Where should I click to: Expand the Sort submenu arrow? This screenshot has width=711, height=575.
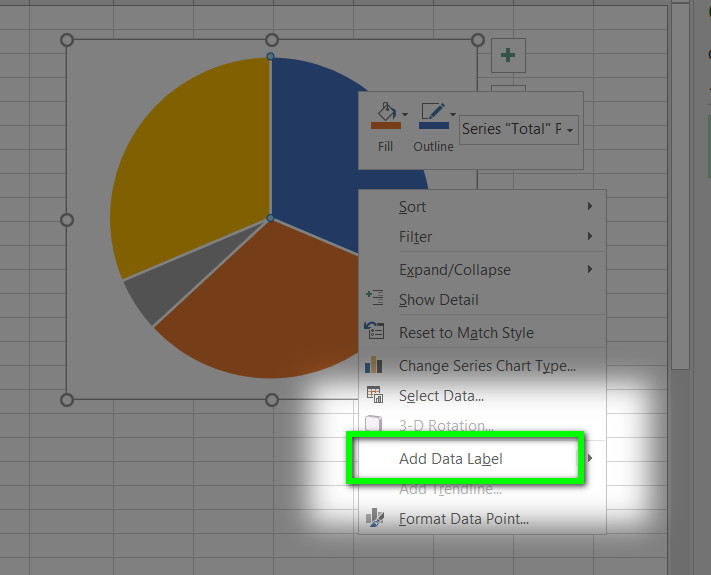click(590, 206)
